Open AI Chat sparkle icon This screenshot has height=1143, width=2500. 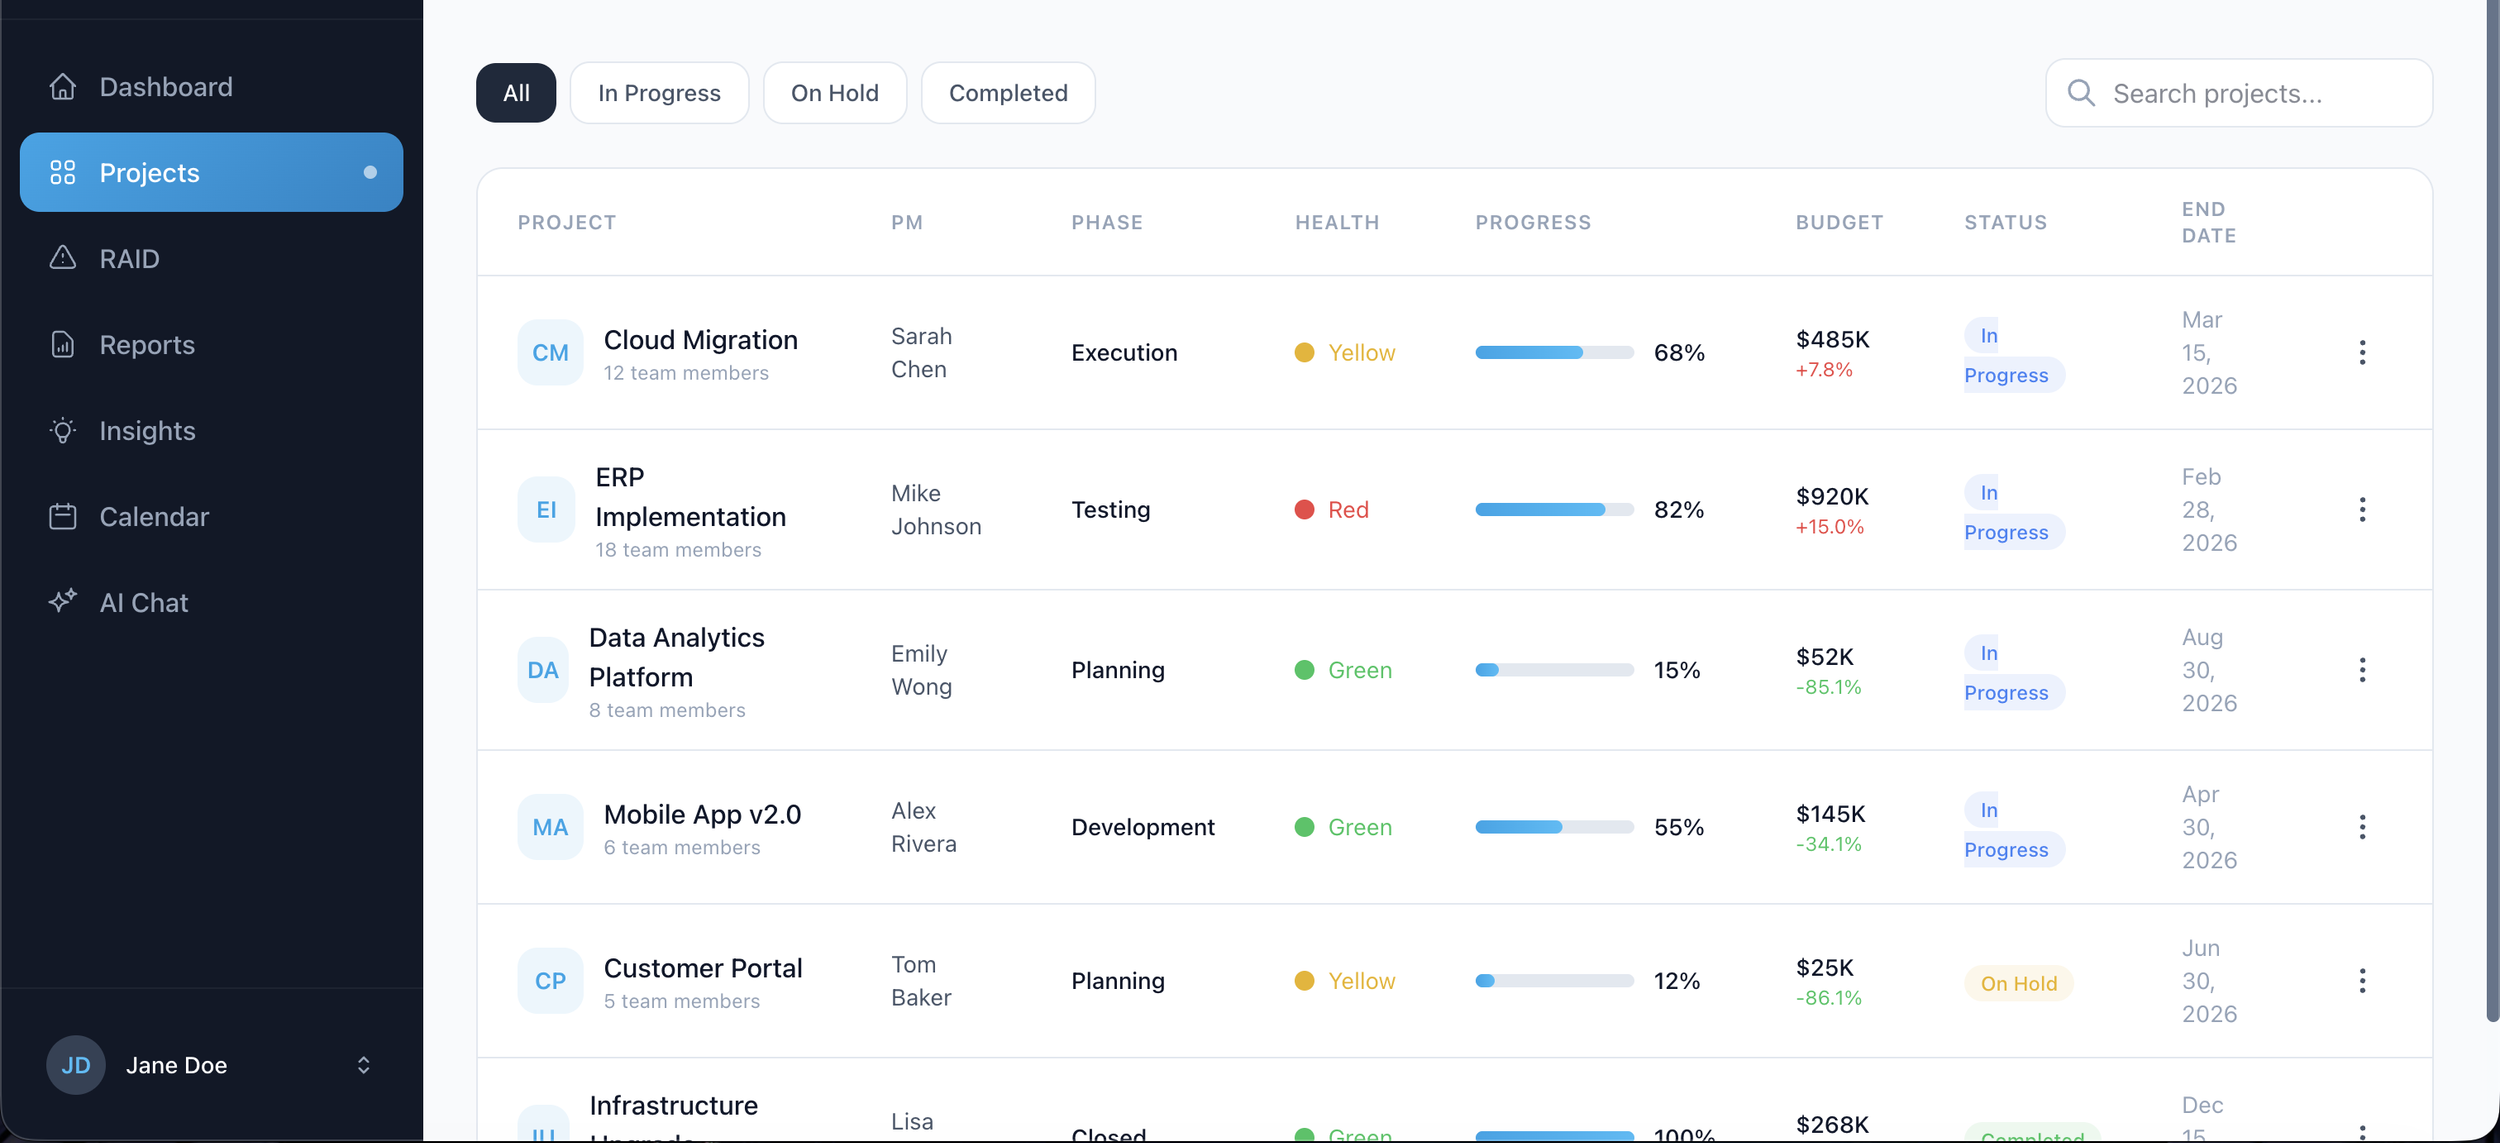coord(63,601)
